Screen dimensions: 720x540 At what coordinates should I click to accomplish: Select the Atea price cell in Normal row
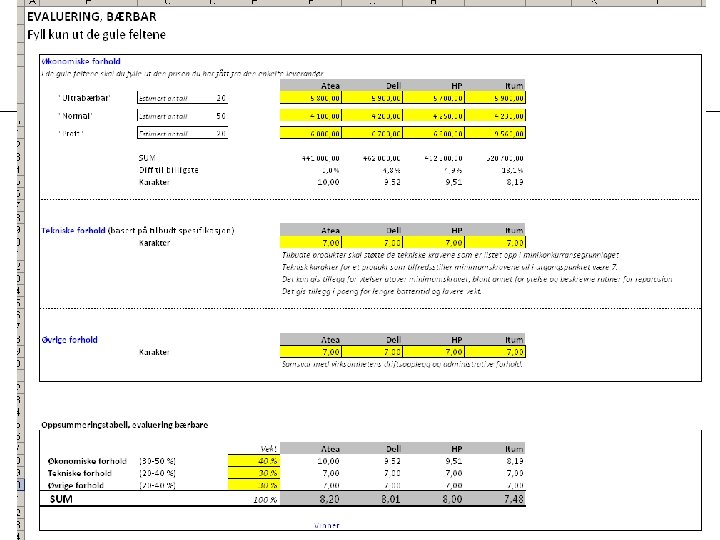311,116
